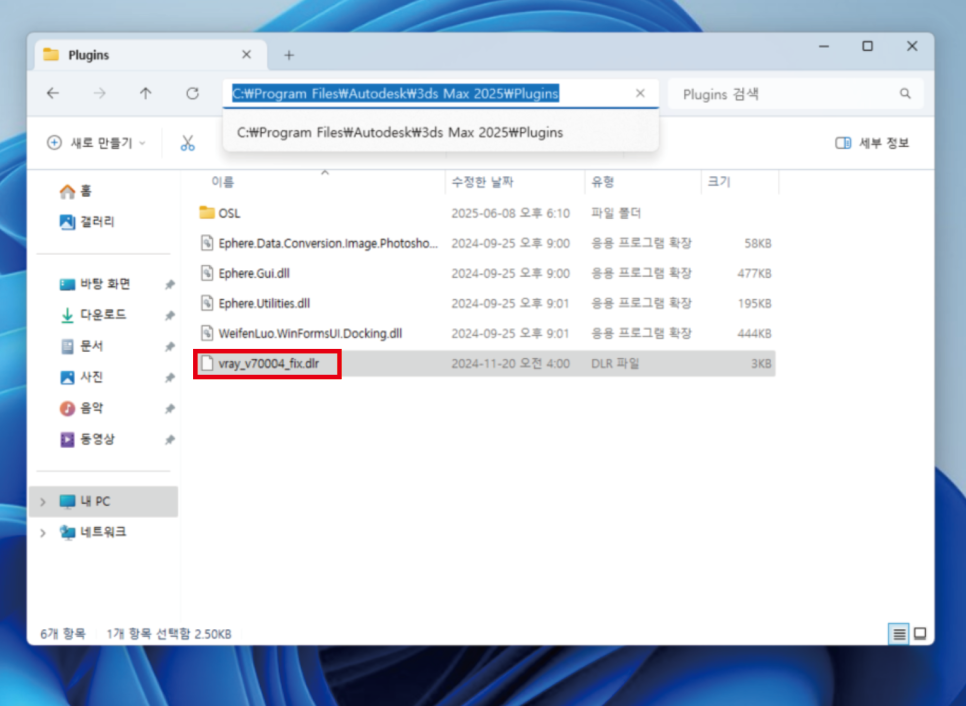Open 다운로드 in the sidebar
The height and width of the screenshot is (706, 966).
pos(93,315)
